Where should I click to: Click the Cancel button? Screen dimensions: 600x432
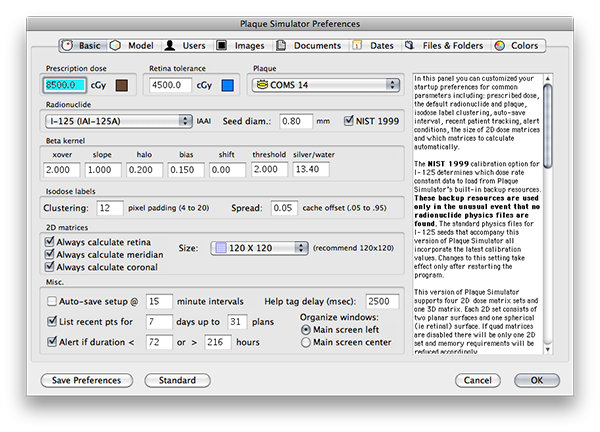(478, 380)
